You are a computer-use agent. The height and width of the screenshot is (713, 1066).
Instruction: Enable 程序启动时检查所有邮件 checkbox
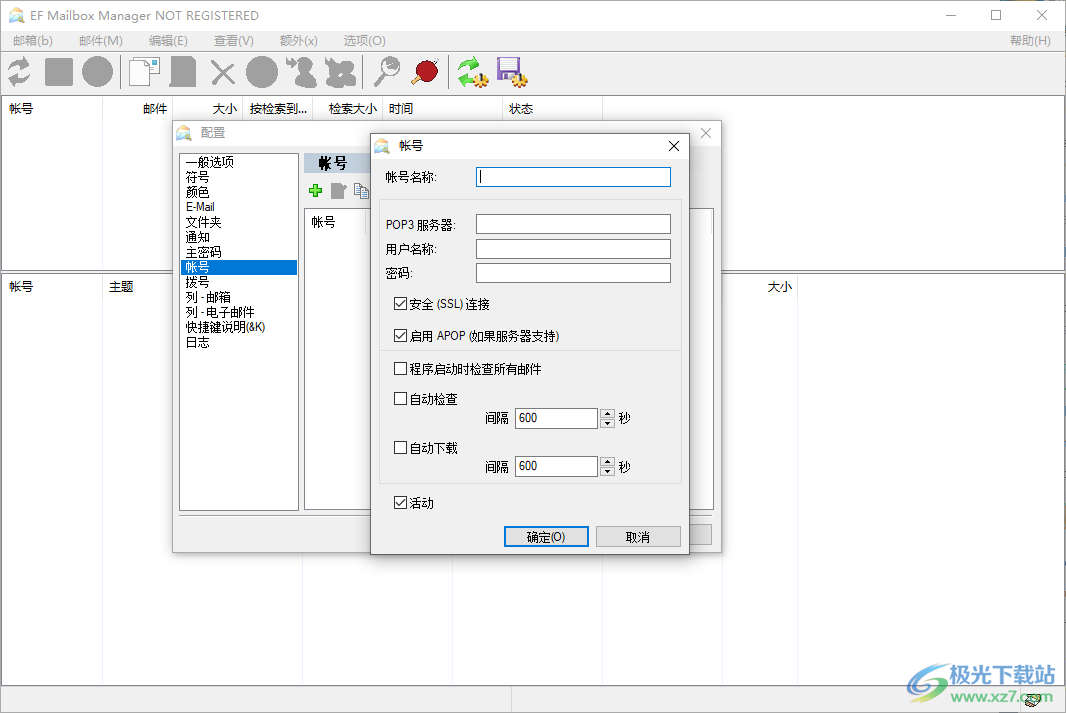point(400,369)
